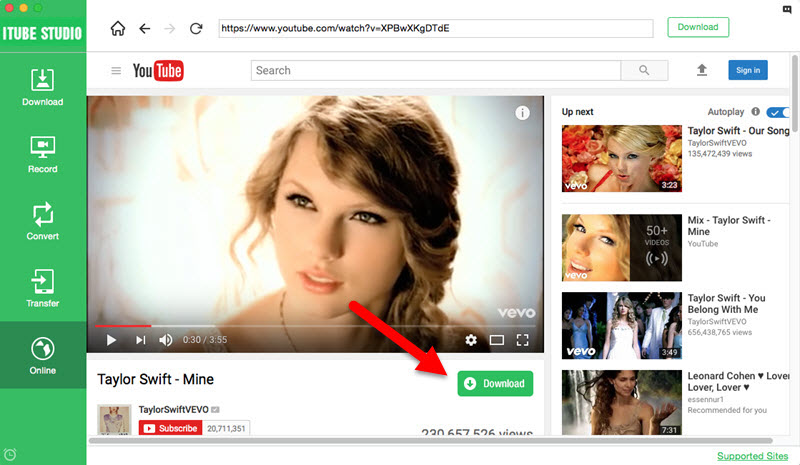Open video player settings gear
800x465 pixels.
[x=471, y=340]
